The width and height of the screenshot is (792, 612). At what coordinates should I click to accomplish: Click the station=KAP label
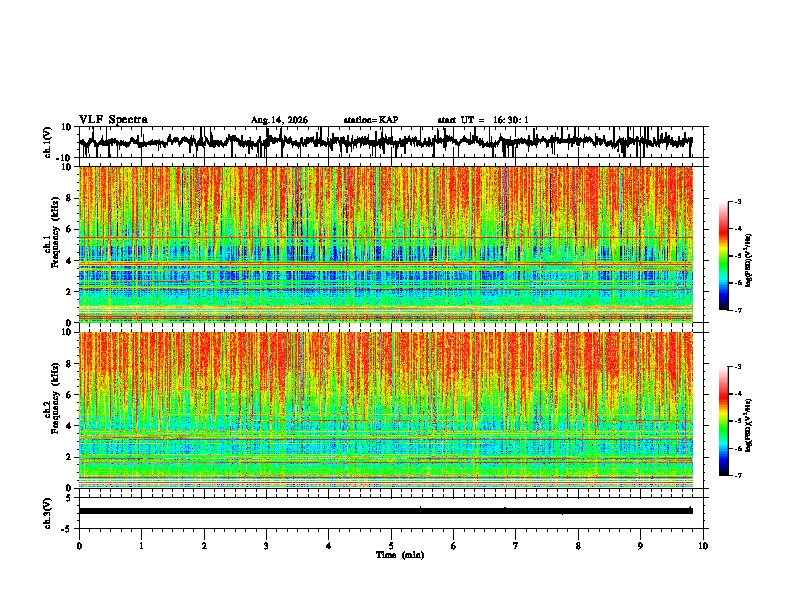pos(371,120)
